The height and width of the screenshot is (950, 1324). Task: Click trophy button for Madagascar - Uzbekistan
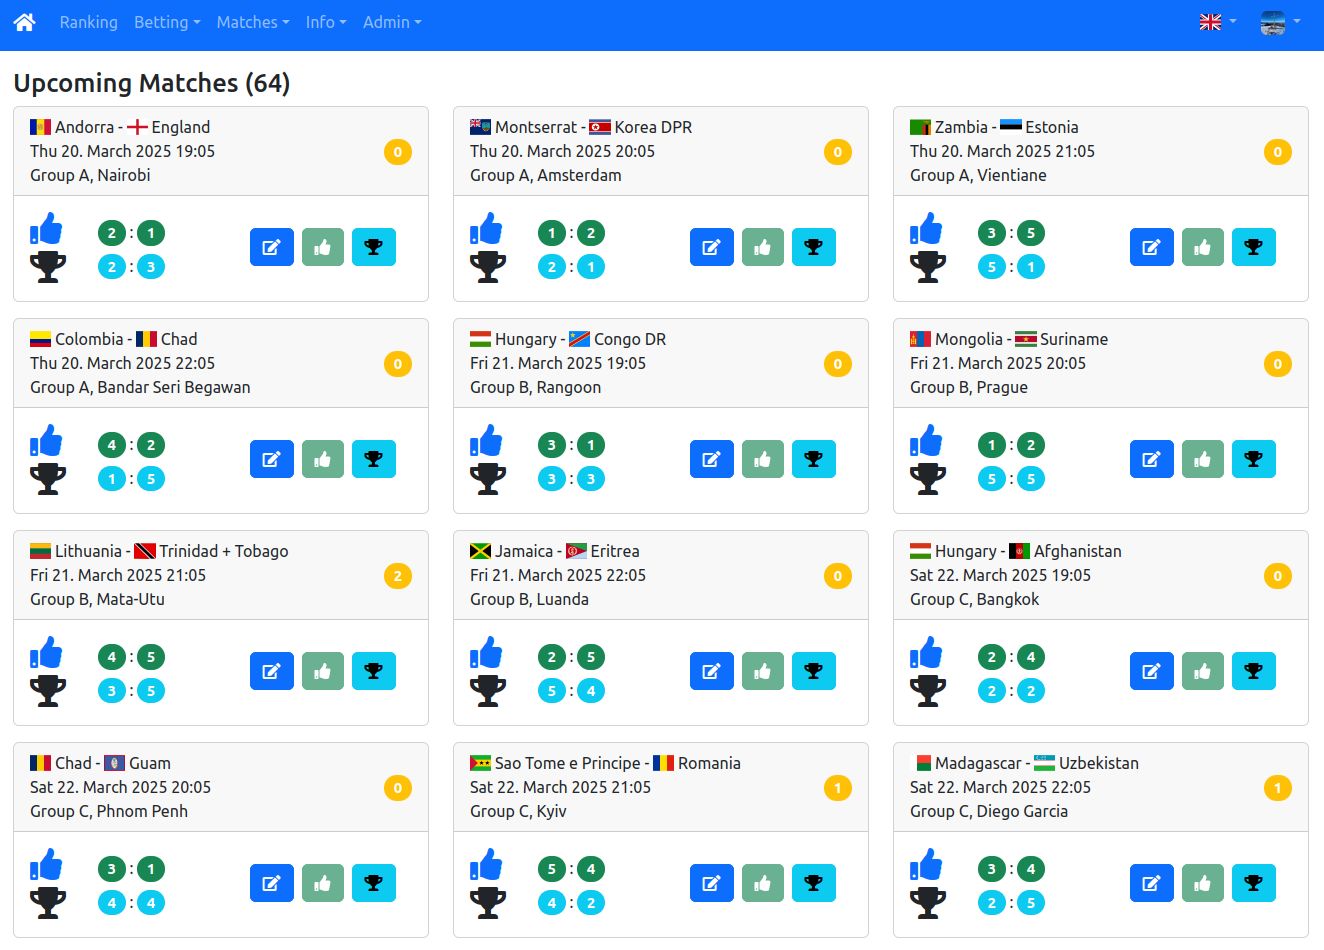pos(1254,883)
